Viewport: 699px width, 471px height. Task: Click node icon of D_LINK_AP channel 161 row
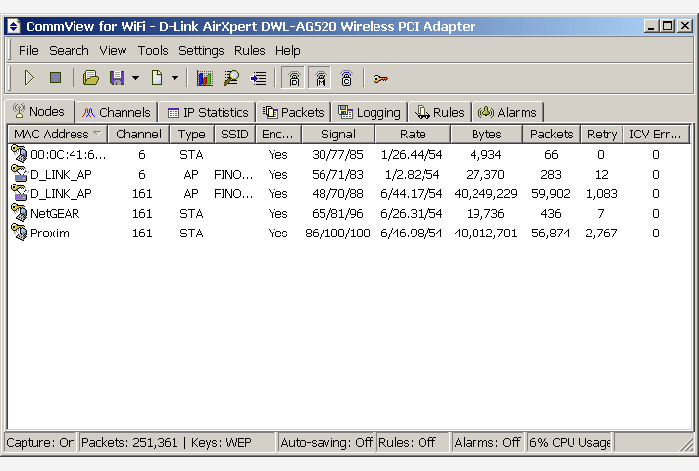(x=19, y=193)
